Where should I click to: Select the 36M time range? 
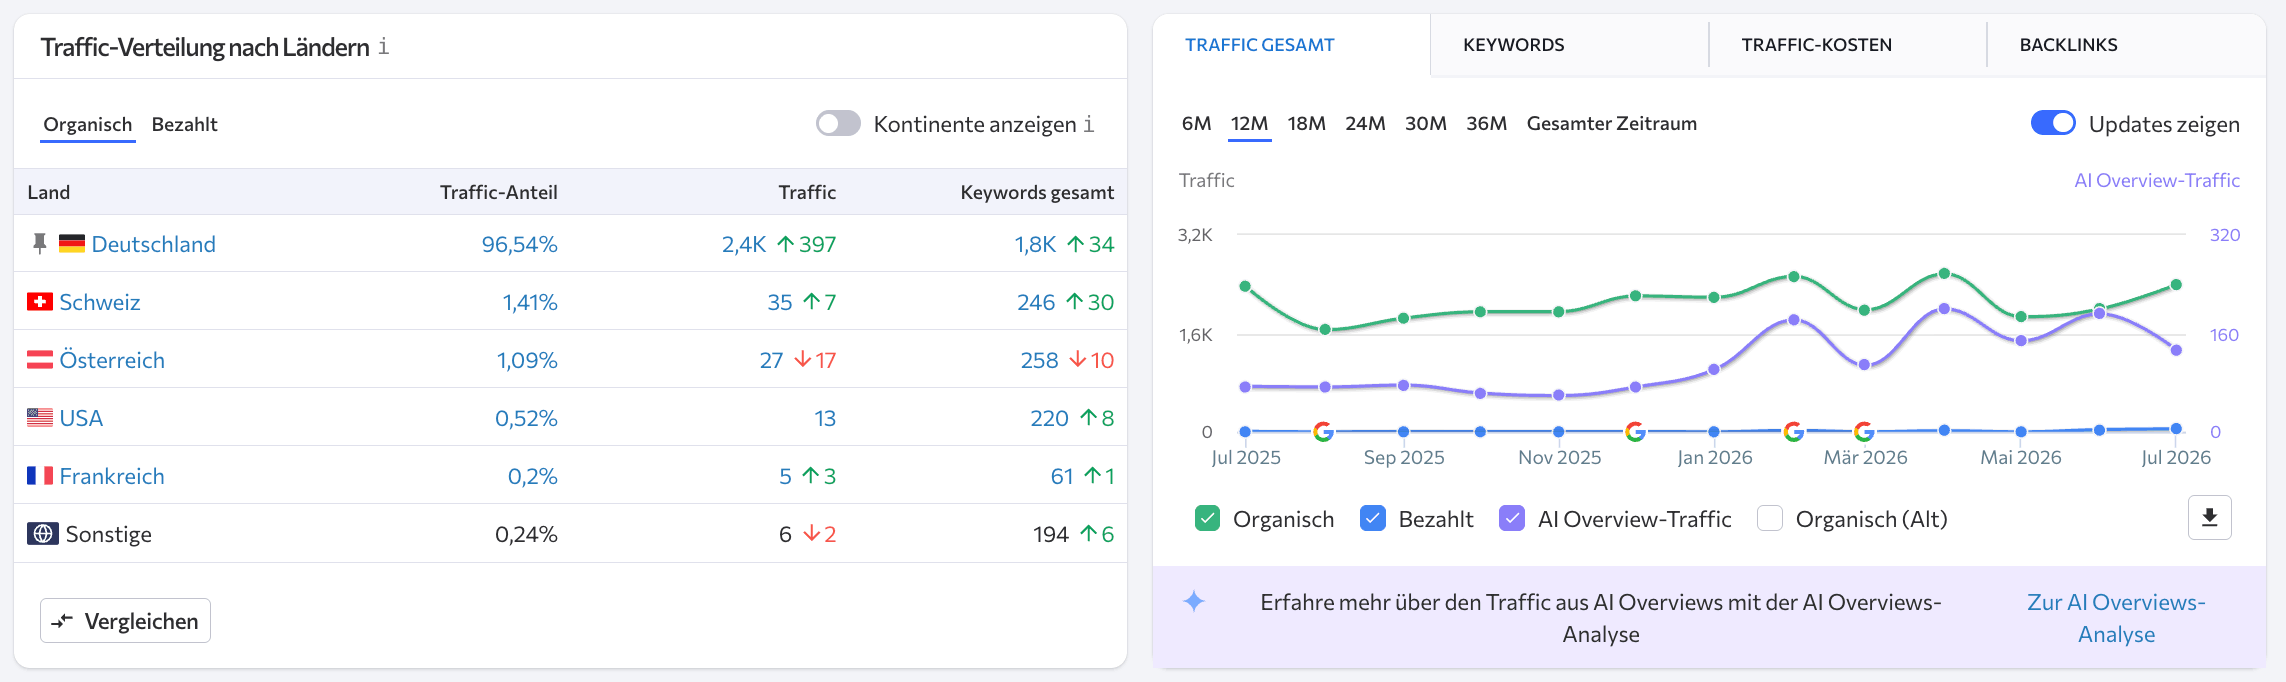1487,124
